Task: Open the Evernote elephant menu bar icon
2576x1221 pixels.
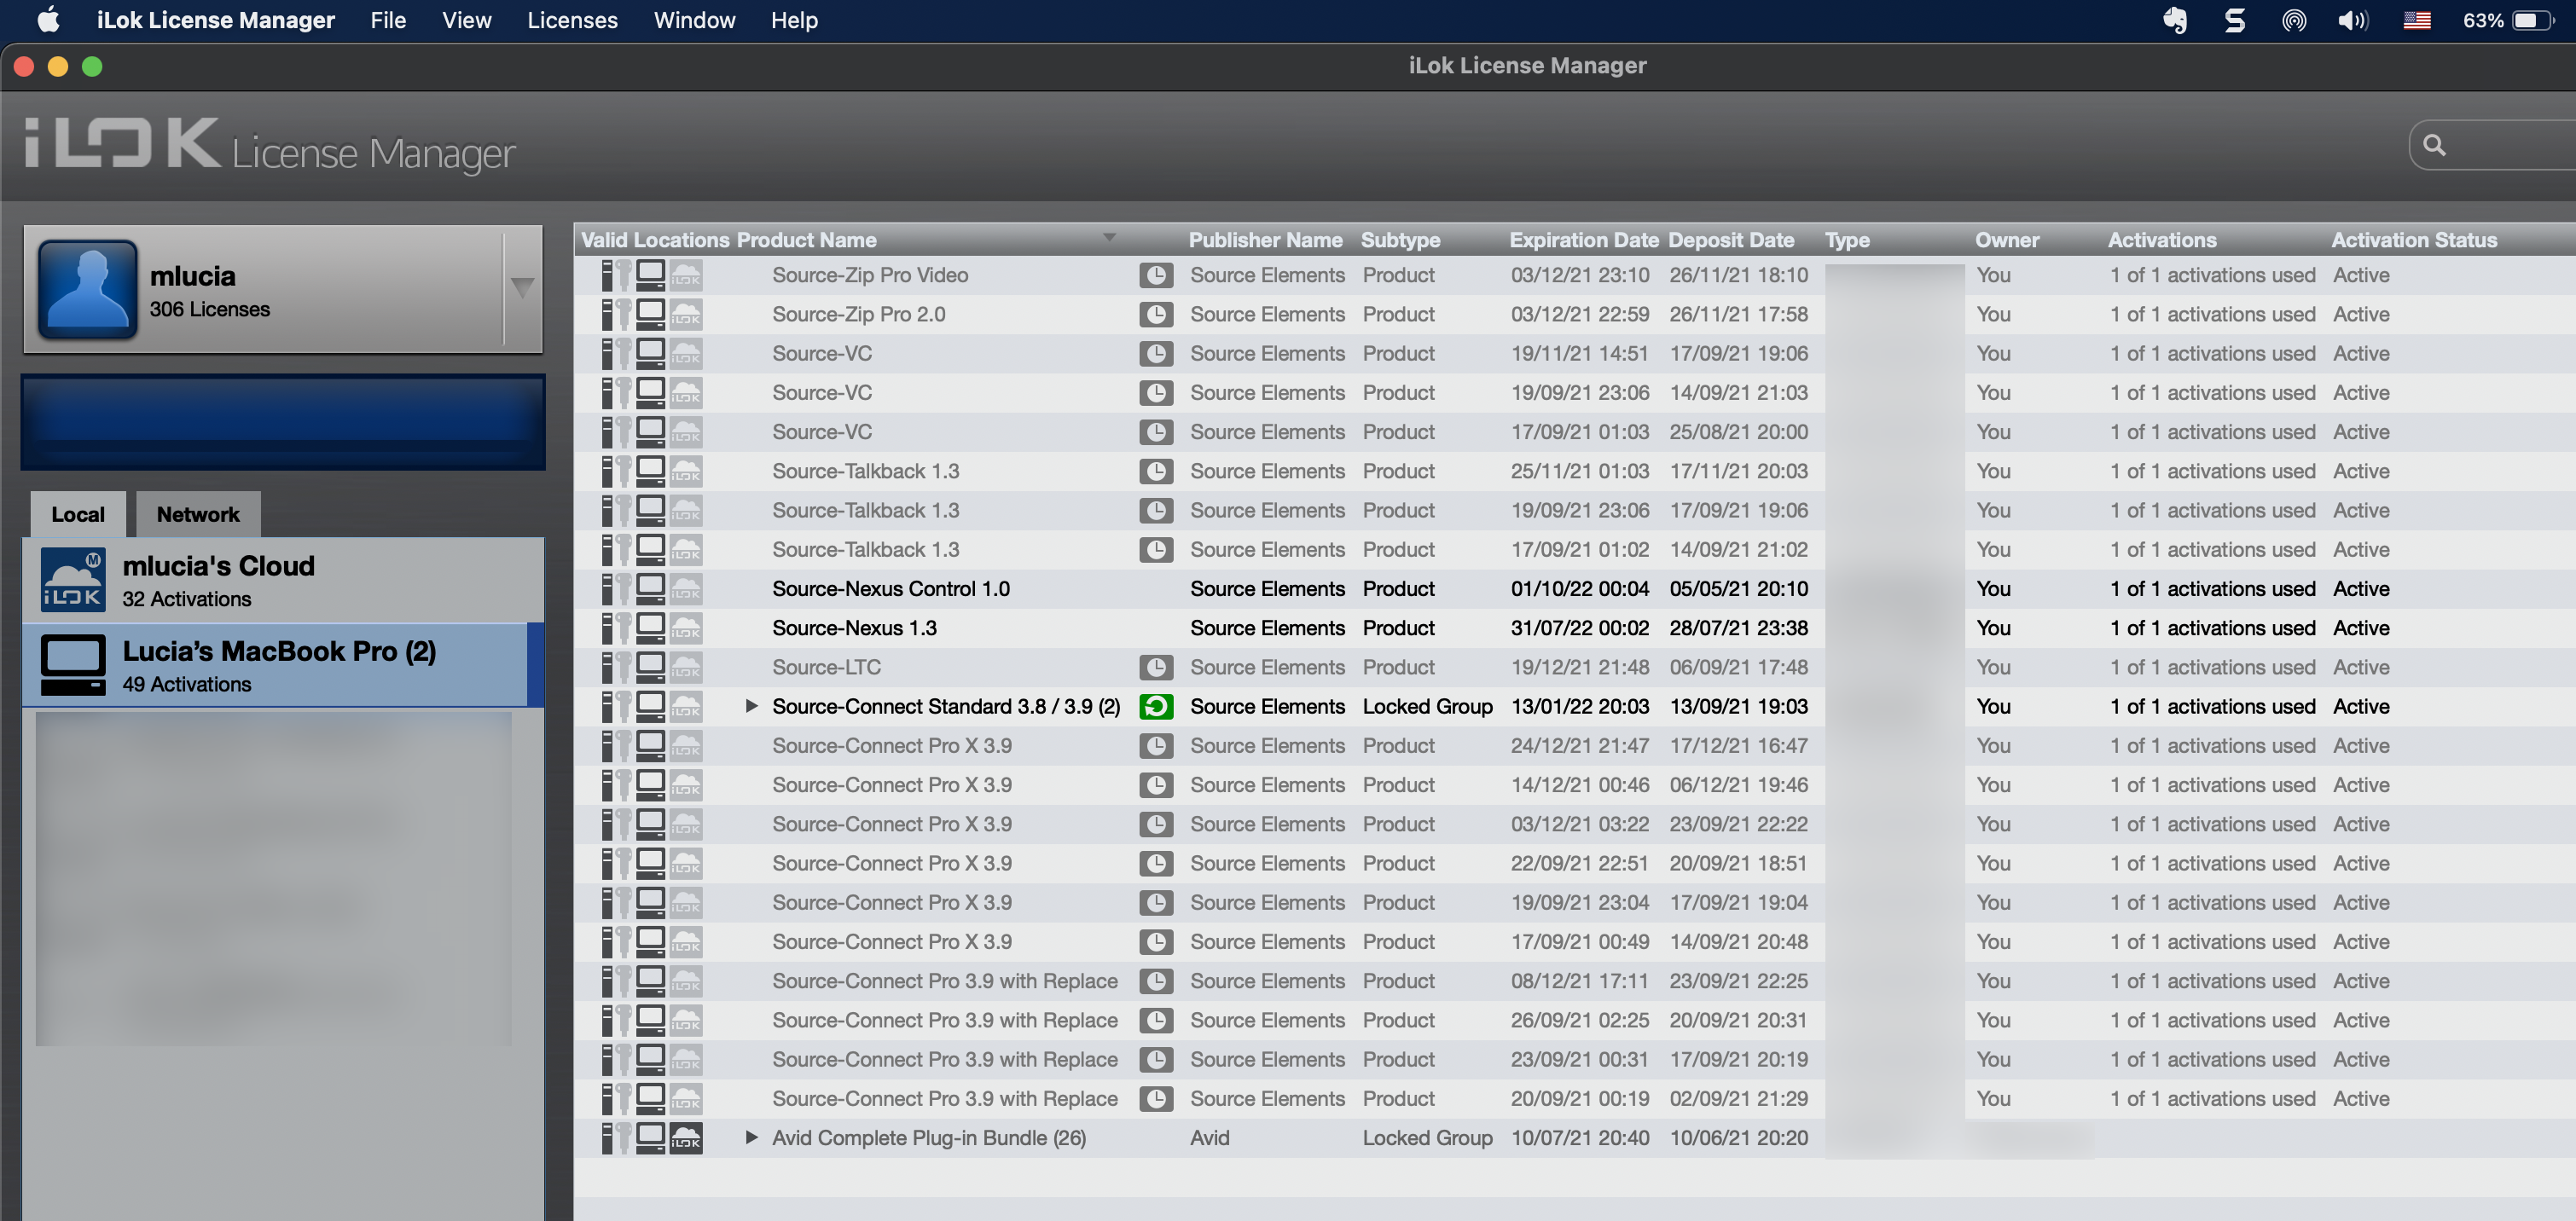Action: (x=2174, y=20)
